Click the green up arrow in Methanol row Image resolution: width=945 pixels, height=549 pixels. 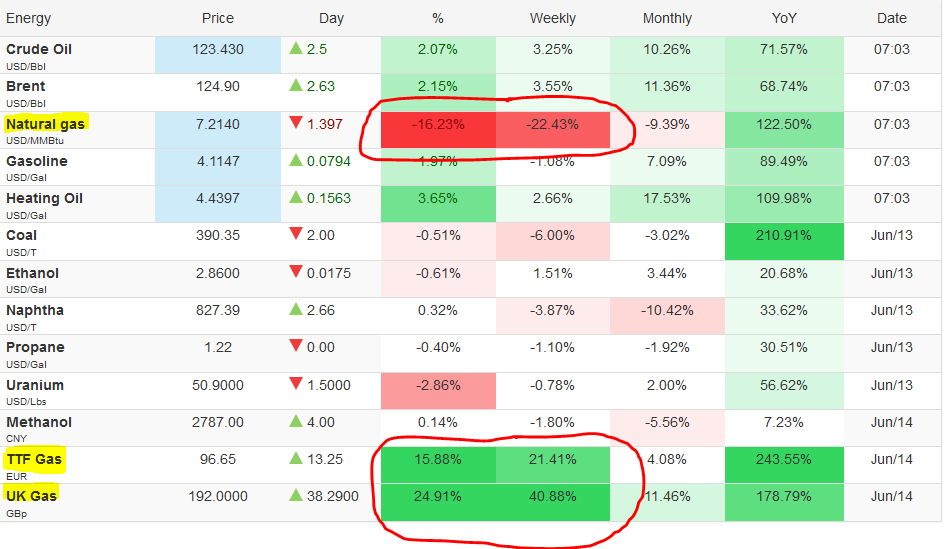(295, 421)
